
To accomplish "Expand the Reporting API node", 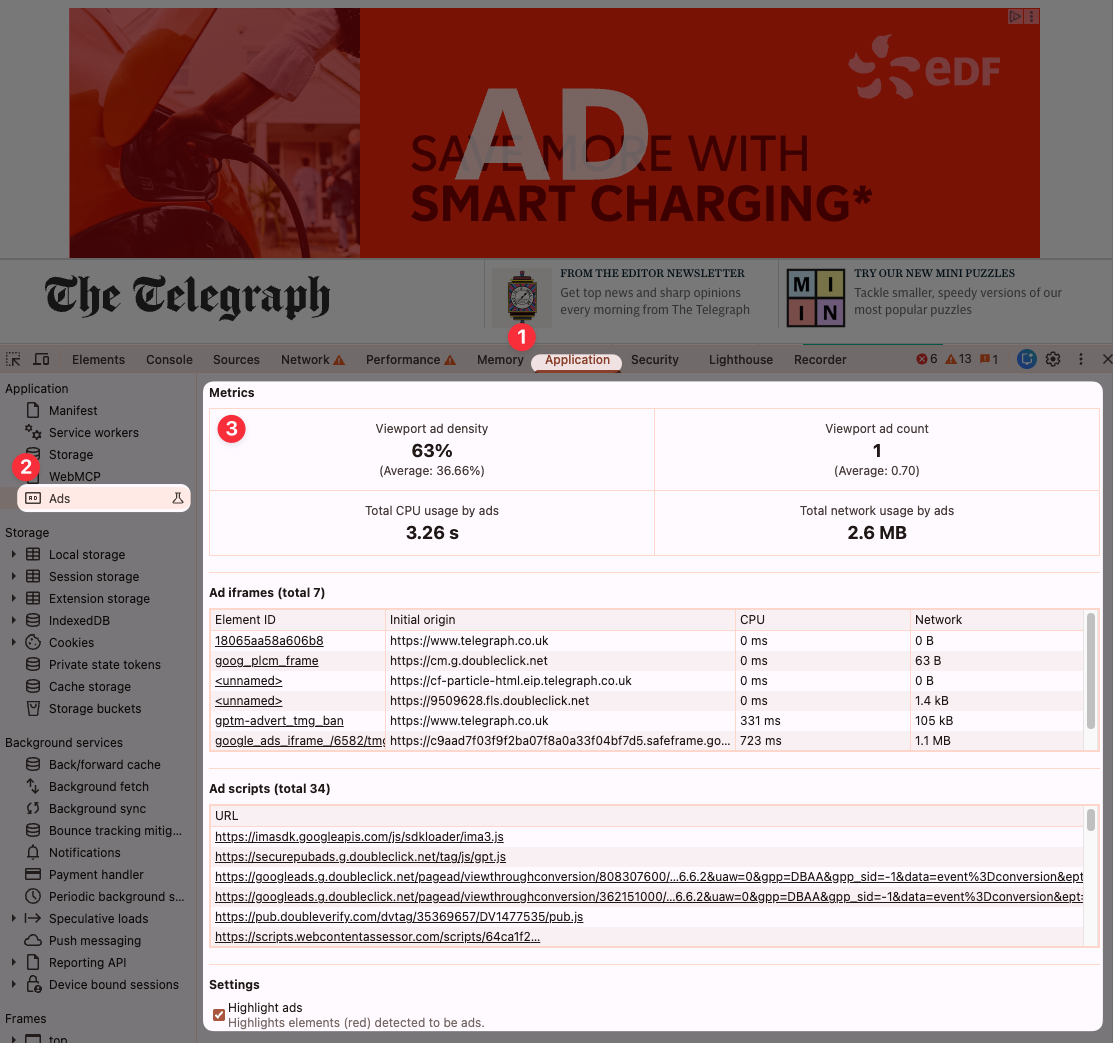I will pyautogui.click(x=13, y=962).
